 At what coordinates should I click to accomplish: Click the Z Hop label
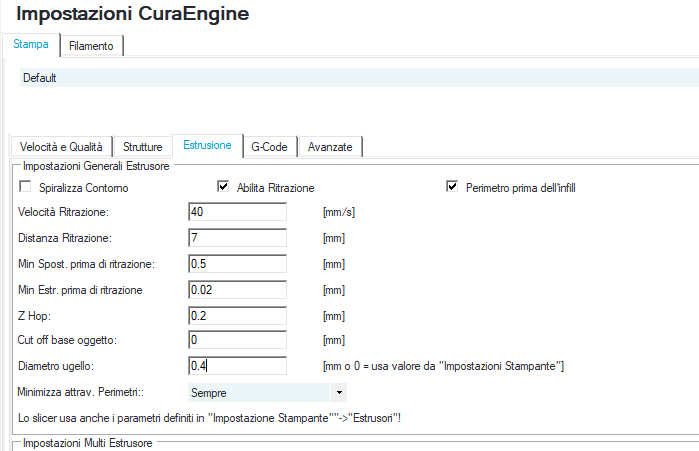(34, 316)
